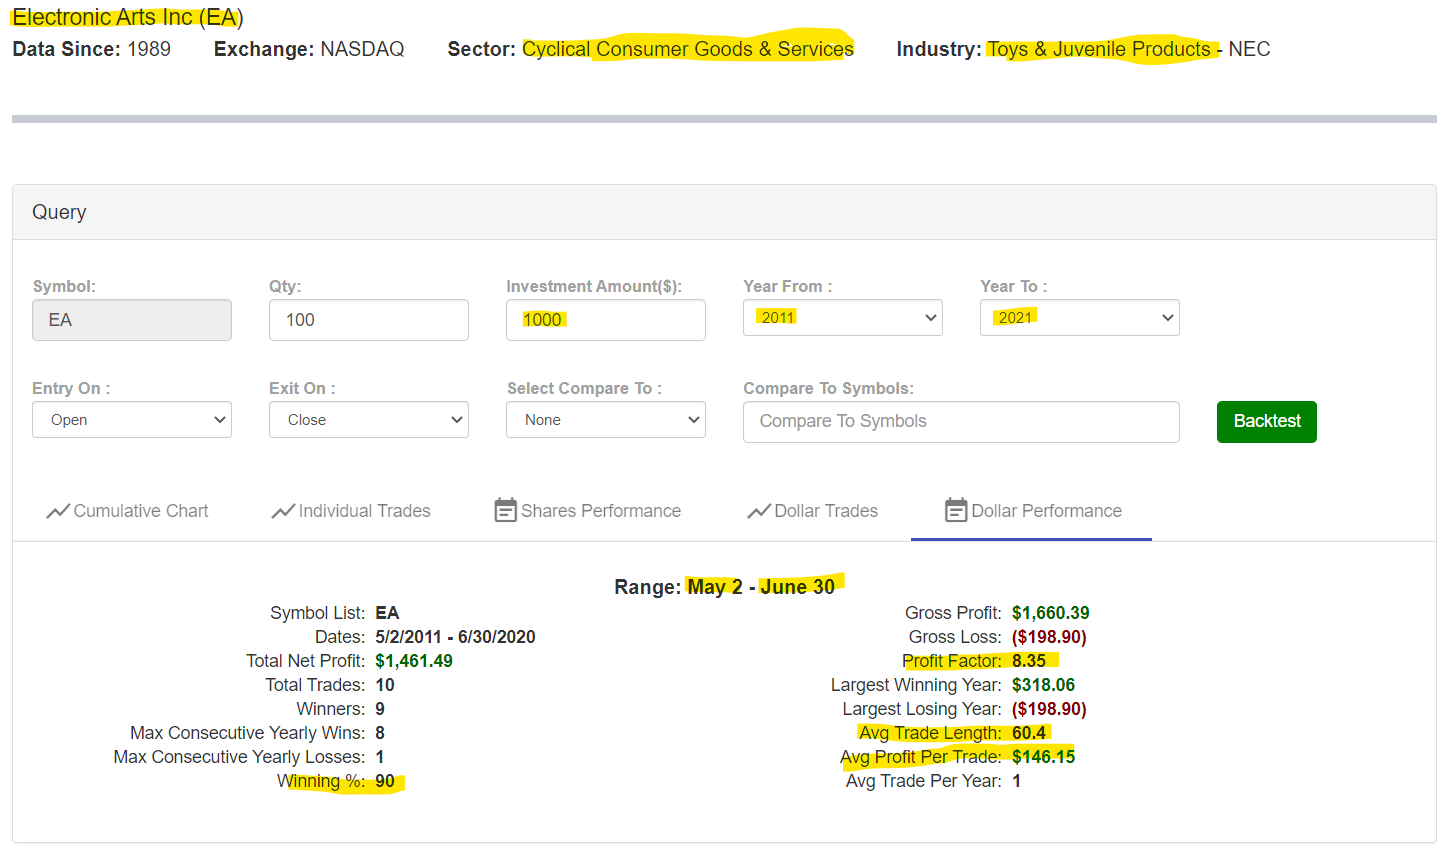
Task: Click the Dollar Trades chart icon
Action: tap(758, 511)
